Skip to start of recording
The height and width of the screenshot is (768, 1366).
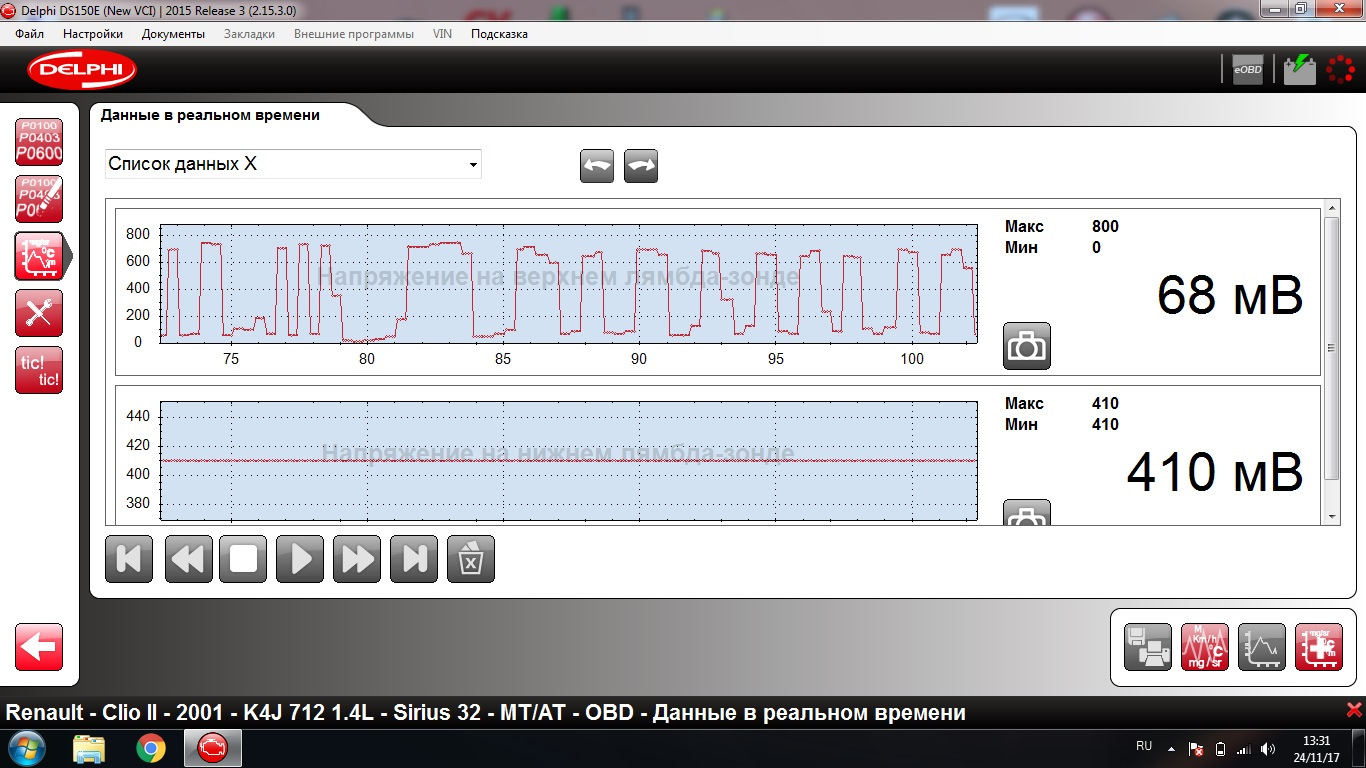point(129,558)
